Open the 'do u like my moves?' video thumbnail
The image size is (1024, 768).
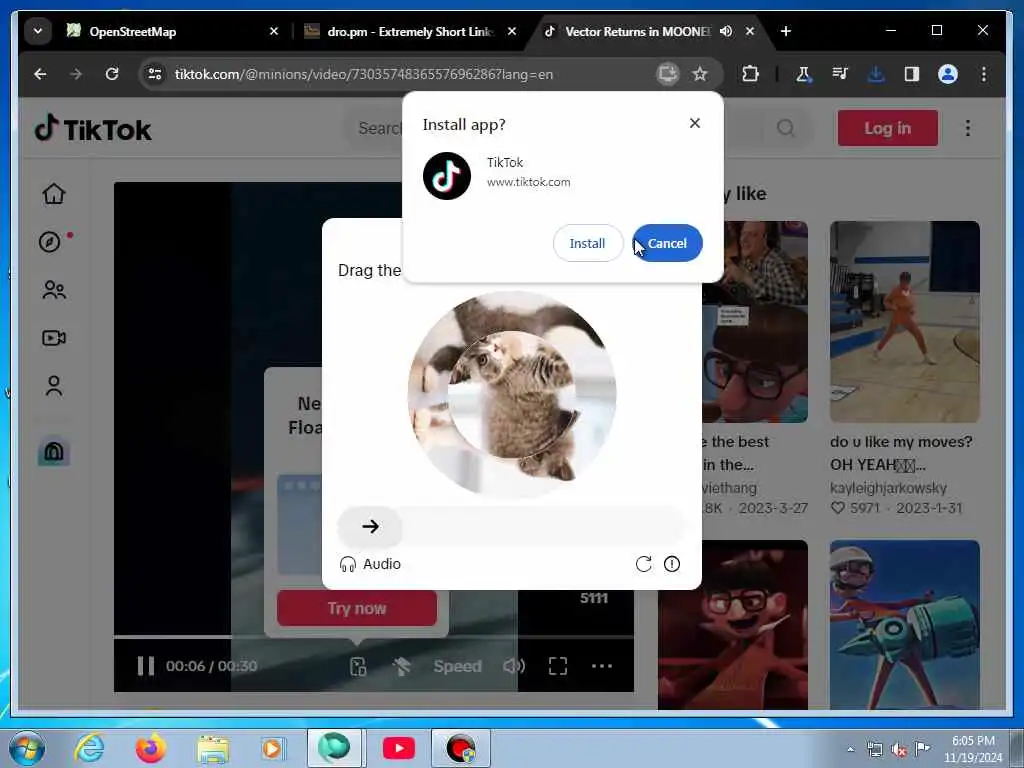[904, 321]
